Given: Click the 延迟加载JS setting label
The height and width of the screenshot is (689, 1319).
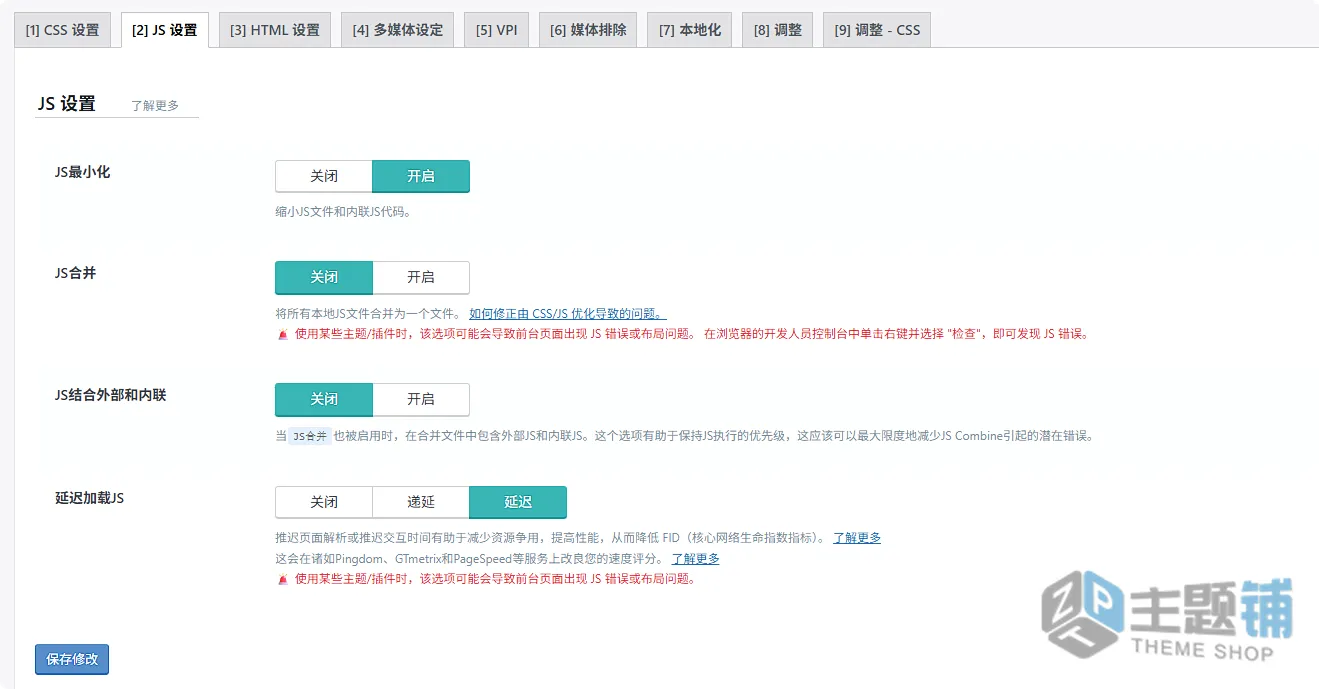Looking at the screenshot, I should [x=89, y=498].
